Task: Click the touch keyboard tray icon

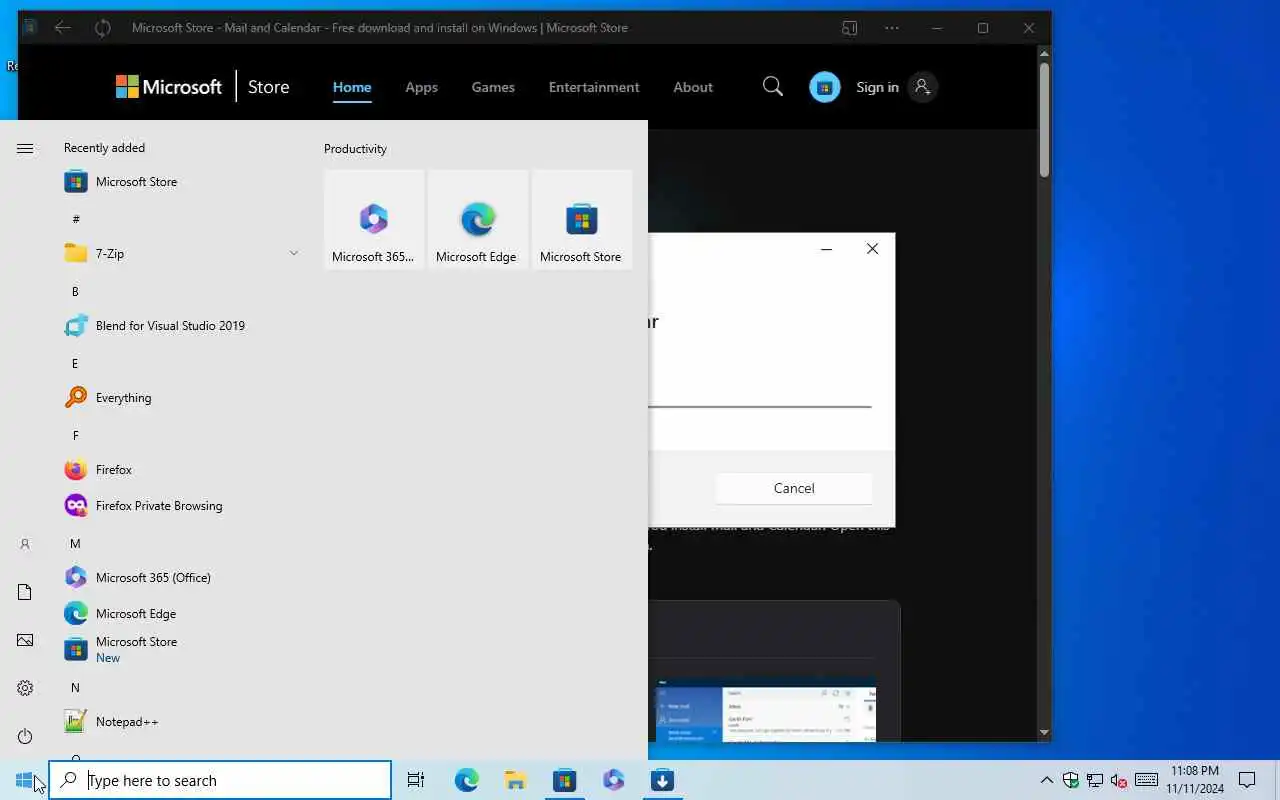Action: (x=1147, y=780)
